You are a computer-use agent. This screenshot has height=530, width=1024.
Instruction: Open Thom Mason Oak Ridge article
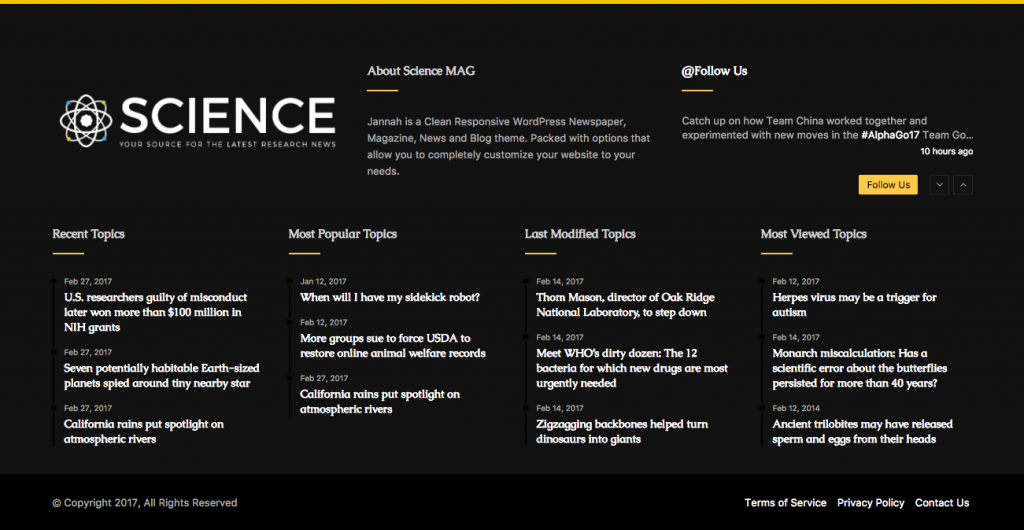point(625,305)
